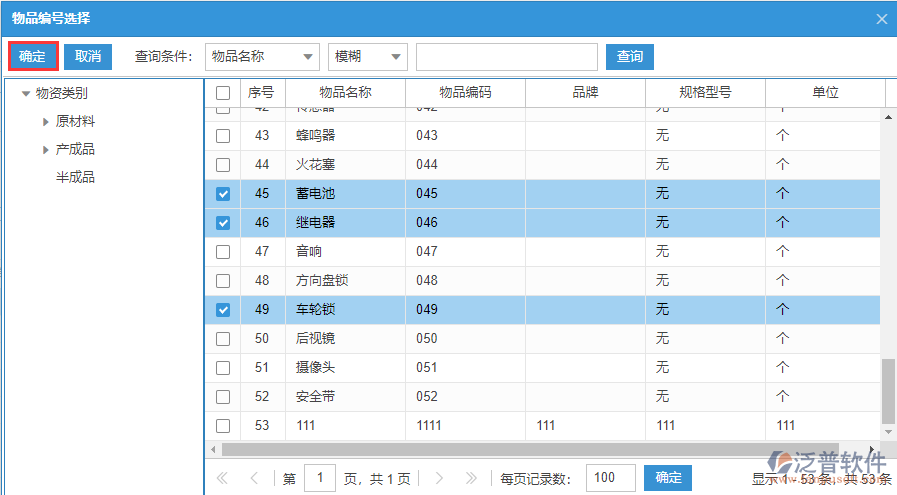Uncheck the row 45 蓄电池 checkbox
Image resolution: width=897 pixels, height=495 pixels.
[223, 194]
